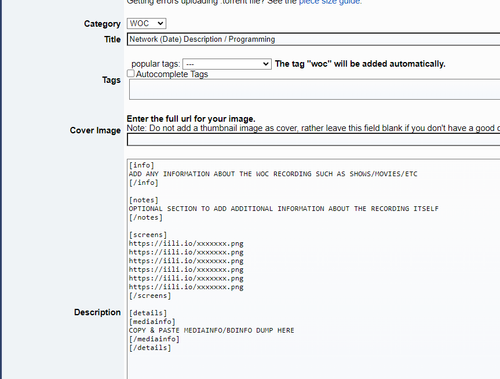Click the 'COPY & PASTE MEDIAINFO/BDINFO DUMP HERE' line
Viewport: 500px width, 379px height.
coord(212,330)
